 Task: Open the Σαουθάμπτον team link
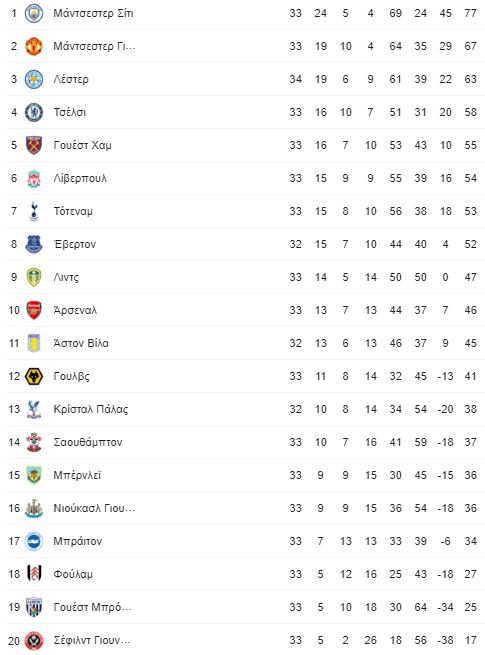[x=88, y=442]
